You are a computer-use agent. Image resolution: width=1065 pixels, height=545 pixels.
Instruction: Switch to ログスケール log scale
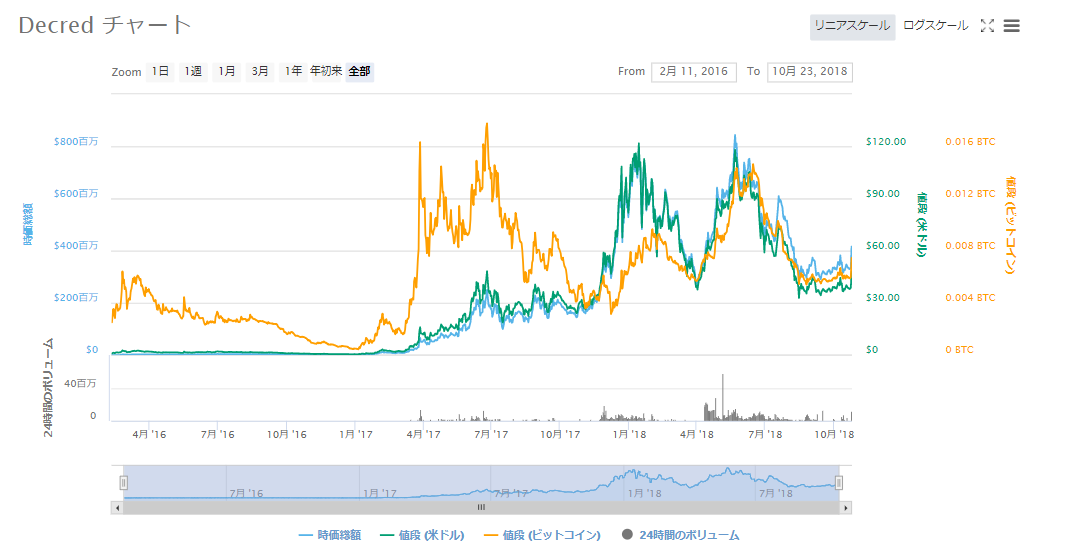pos(935,26)
